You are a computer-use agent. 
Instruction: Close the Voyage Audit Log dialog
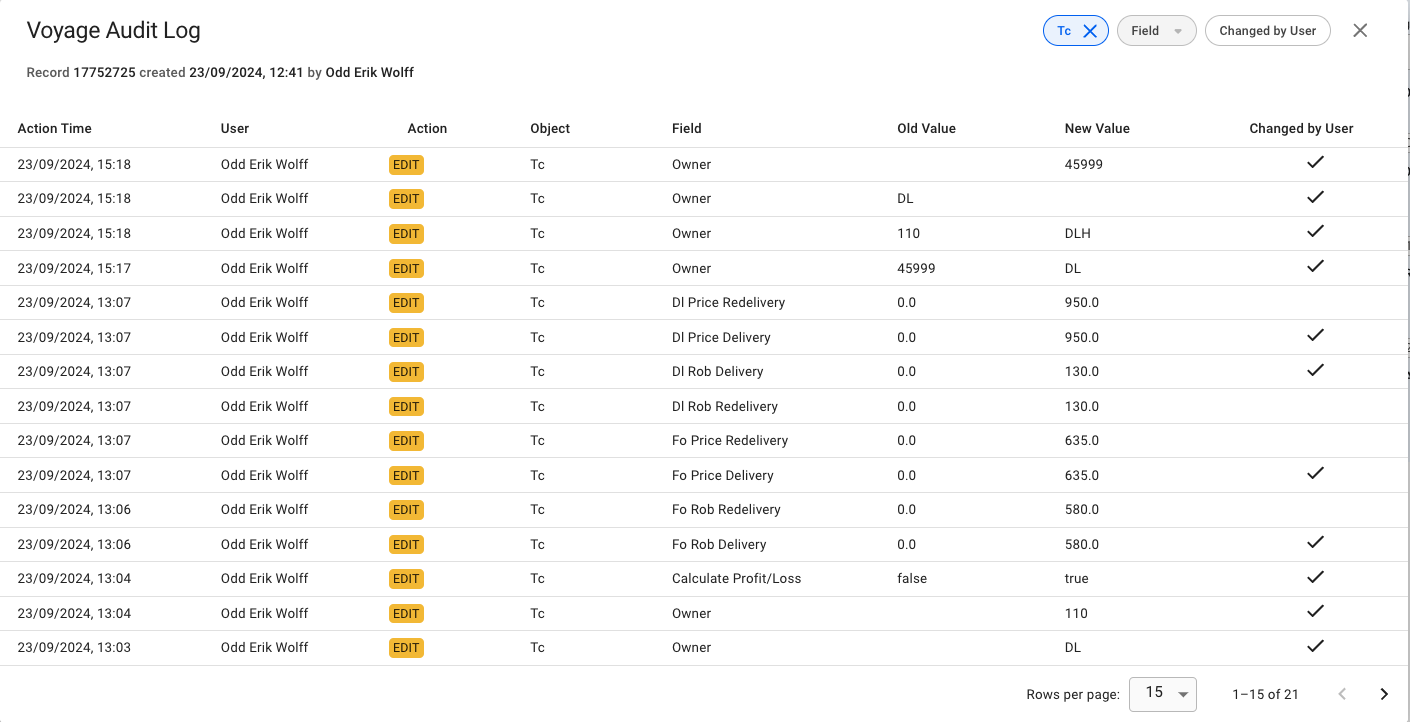[1360, 31]
